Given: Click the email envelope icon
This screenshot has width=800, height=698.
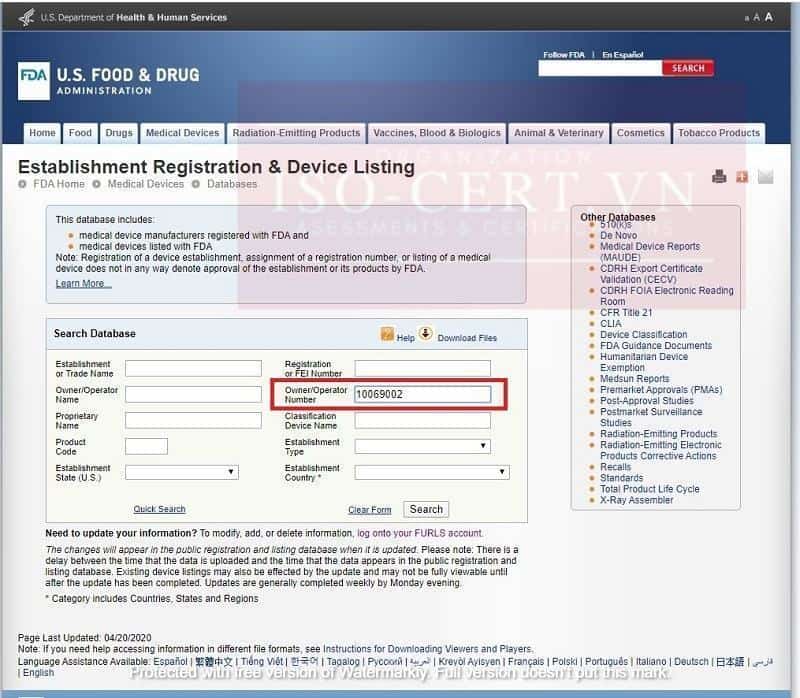Looking at the screenshot, I should tap(765, 177).
